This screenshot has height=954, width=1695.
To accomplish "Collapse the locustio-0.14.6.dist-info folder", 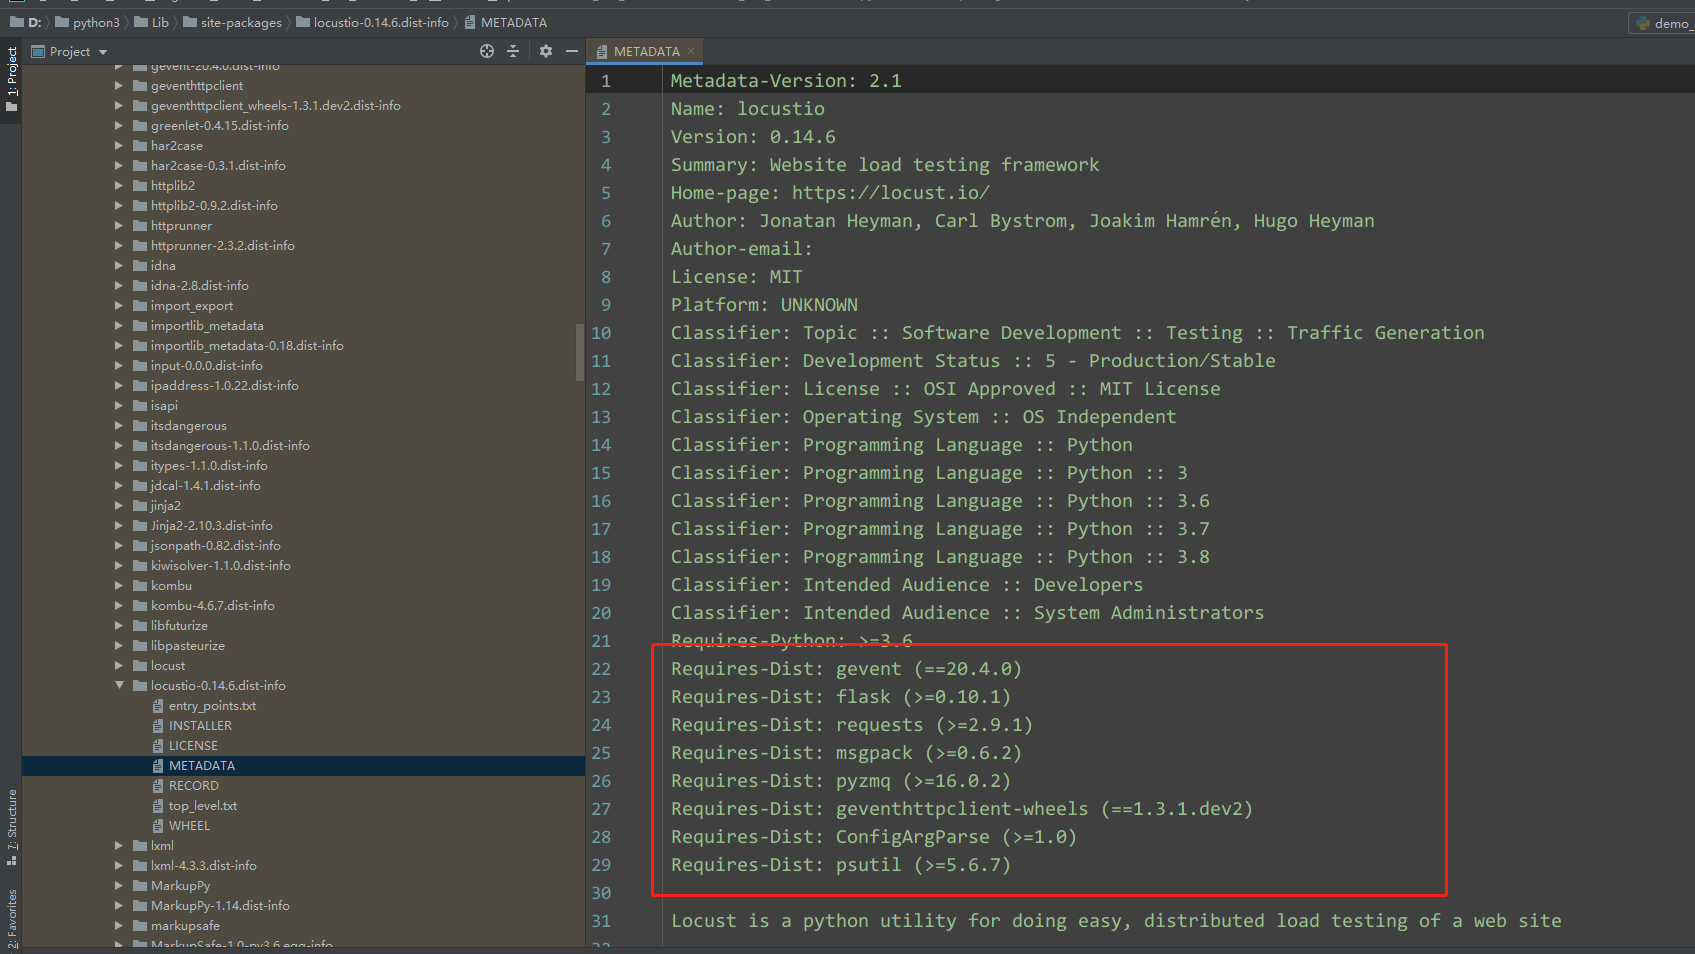I will pyautogui.click(x=119, y=685).
